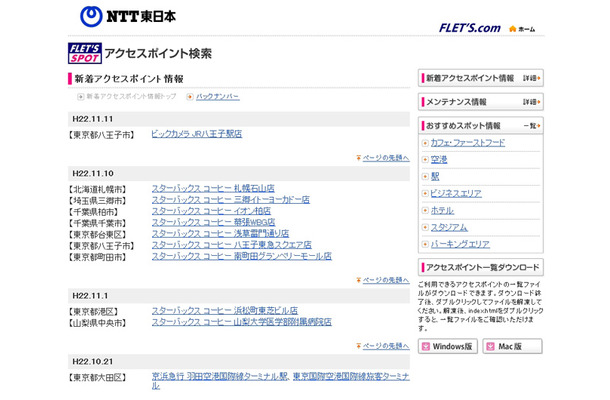
Task: Click the 【北海道札幌市】 location label
Action: click(97, 189)
